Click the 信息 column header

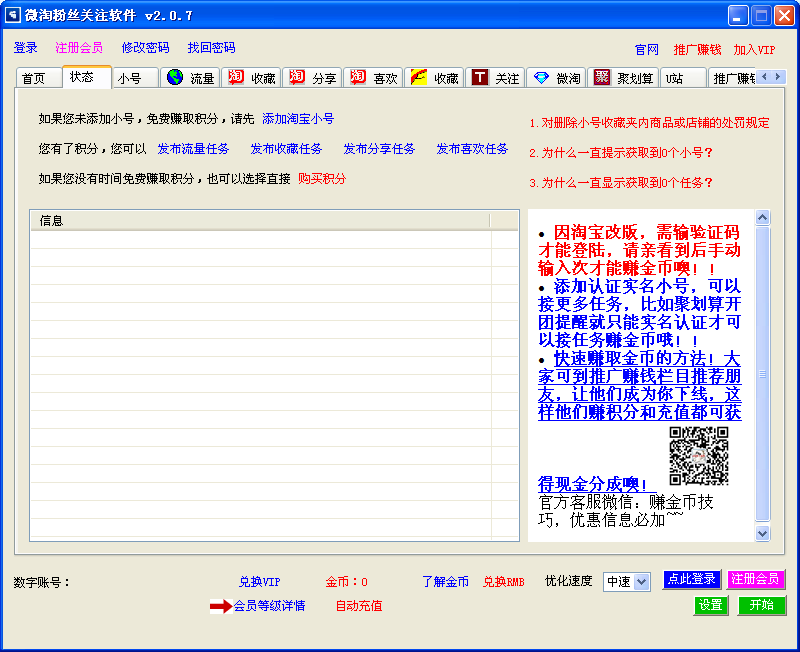coord(260,221)
